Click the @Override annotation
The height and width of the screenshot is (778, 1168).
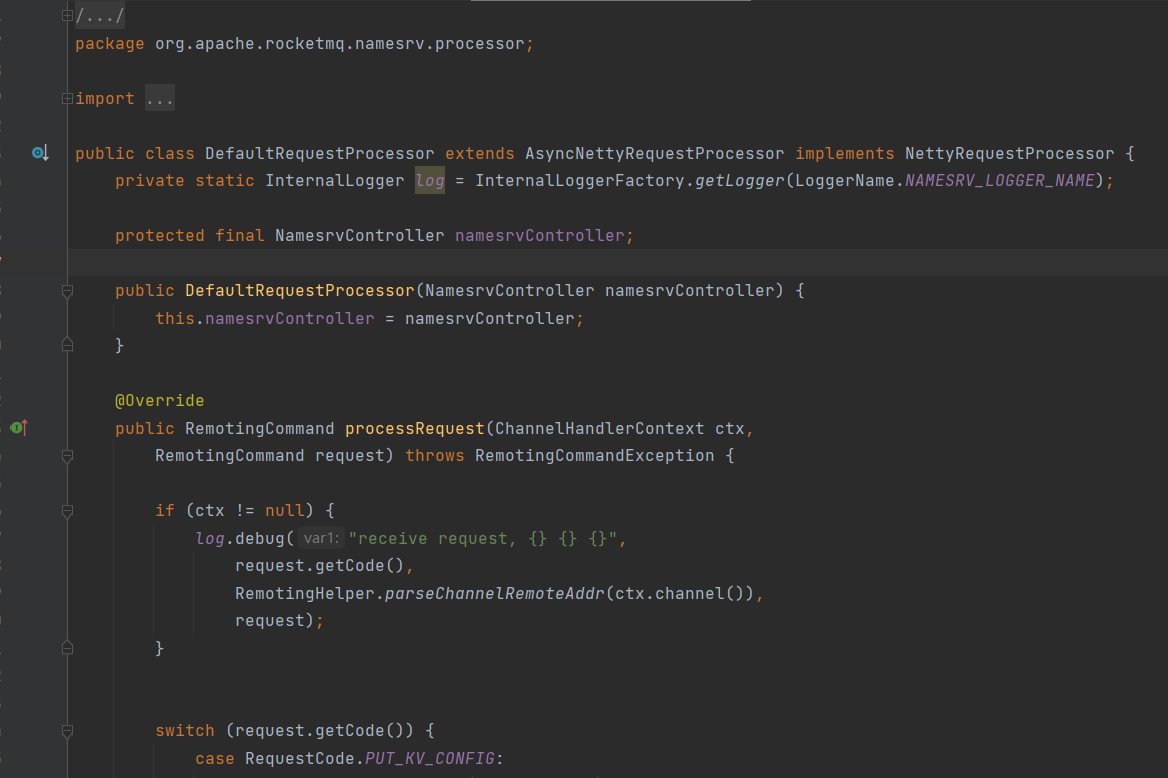[160, 401]
